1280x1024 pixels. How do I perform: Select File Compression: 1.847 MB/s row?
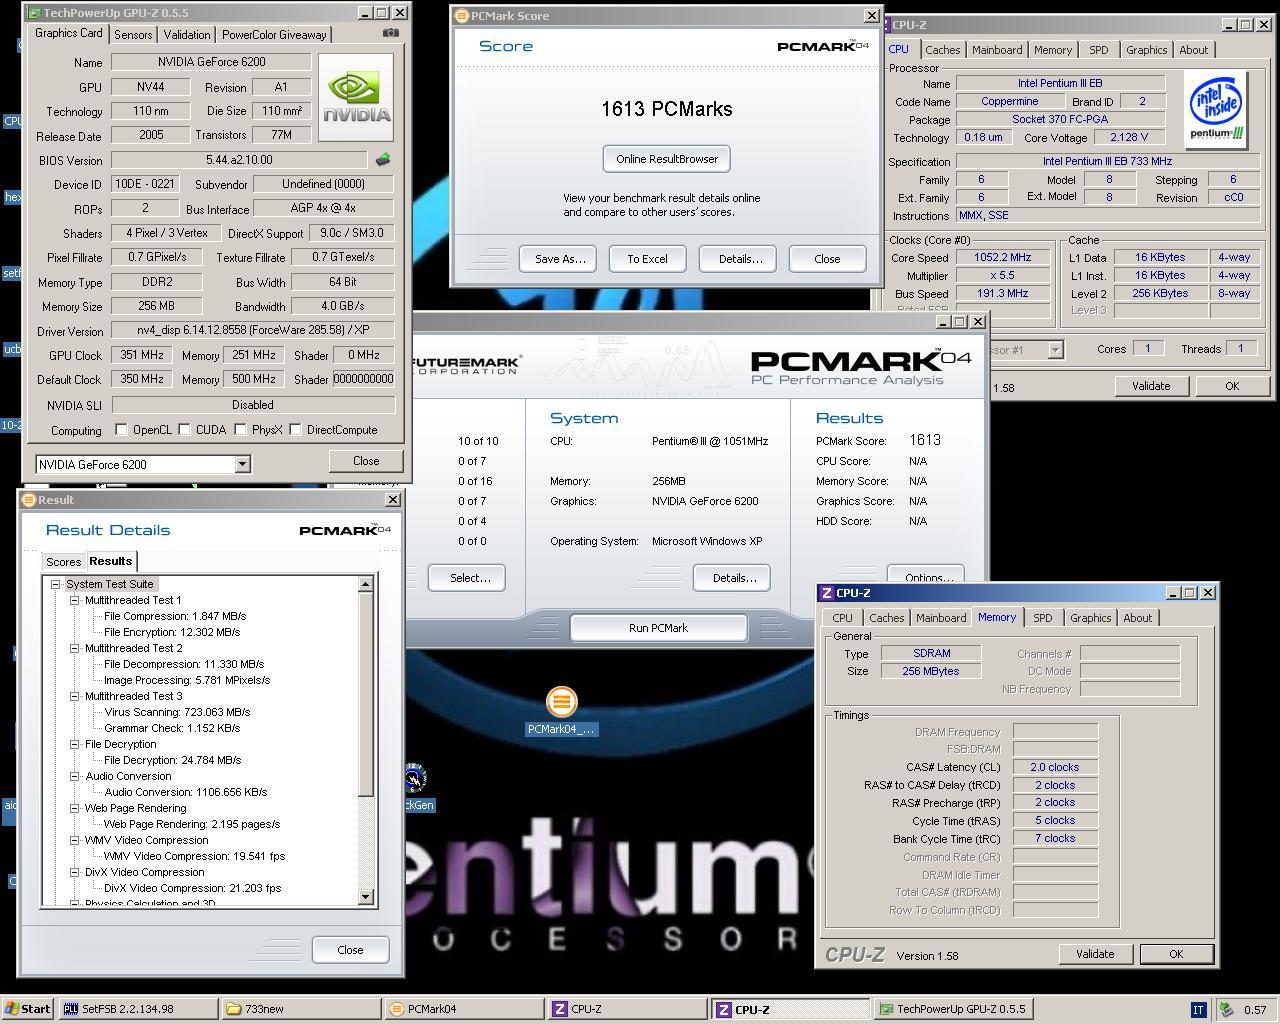pos(175,616)
